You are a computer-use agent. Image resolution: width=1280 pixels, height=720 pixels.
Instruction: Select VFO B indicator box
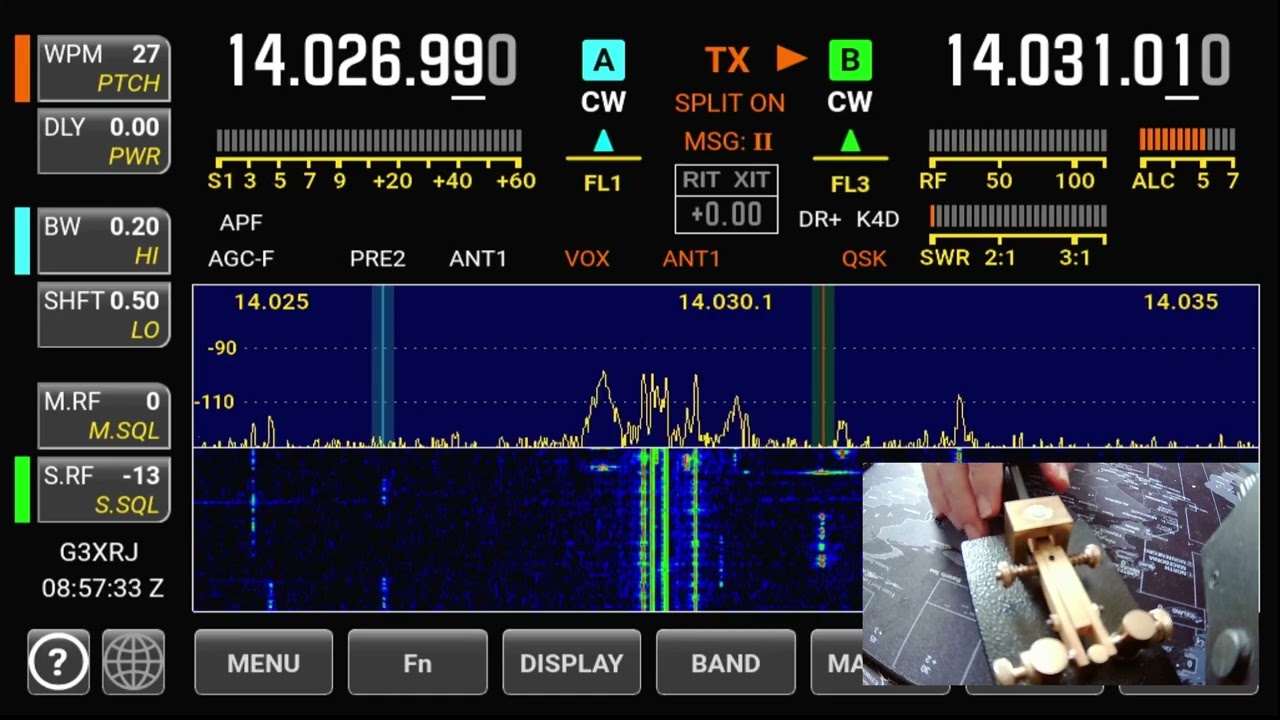tap(850, 61)
